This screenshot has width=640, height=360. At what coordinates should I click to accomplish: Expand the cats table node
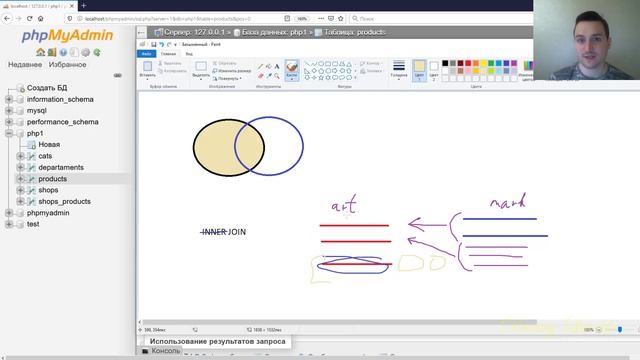click(20, 156)
